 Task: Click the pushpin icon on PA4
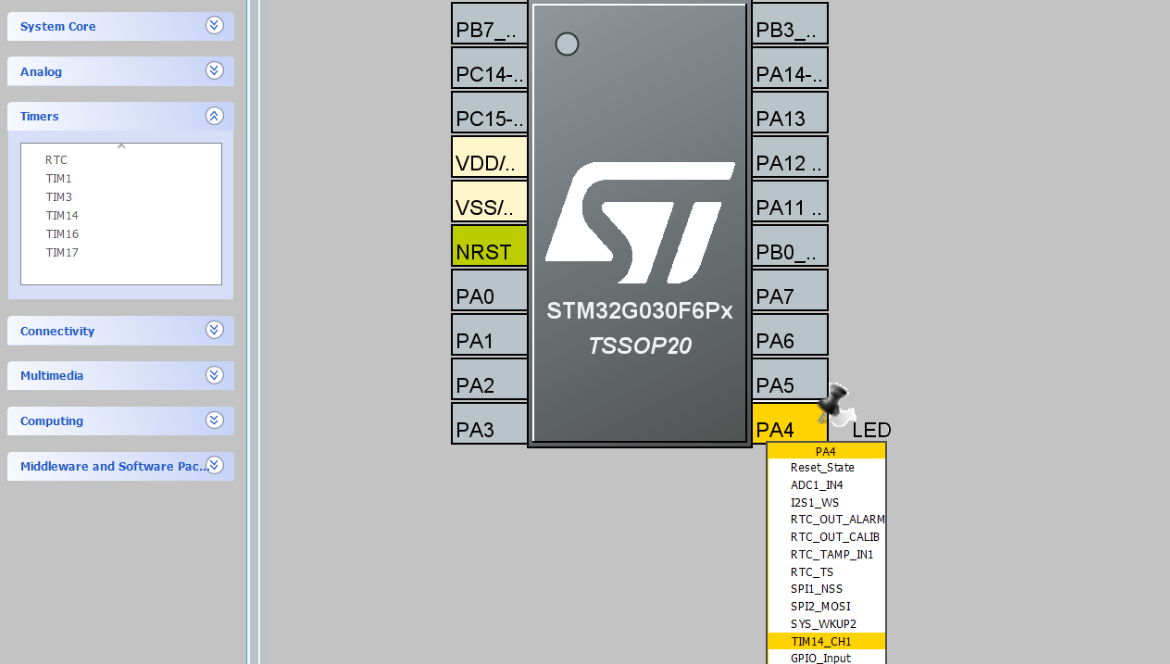[834, 403]
